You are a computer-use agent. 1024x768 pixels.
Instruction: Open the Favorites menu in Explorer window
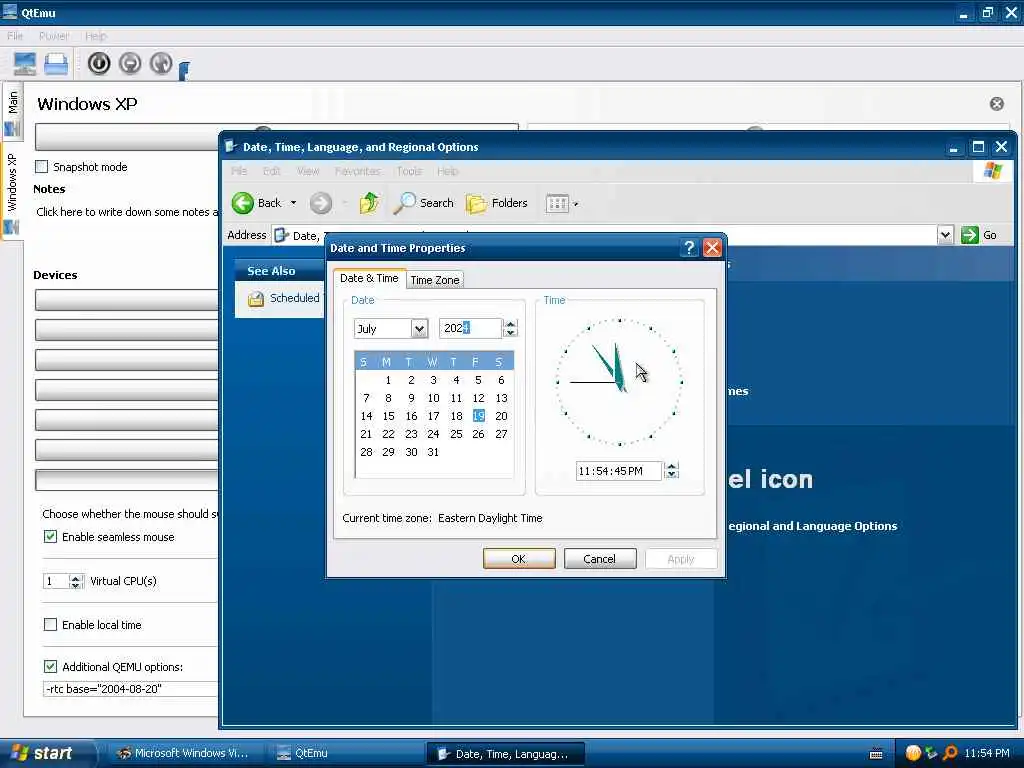click(x=357, y=171)
